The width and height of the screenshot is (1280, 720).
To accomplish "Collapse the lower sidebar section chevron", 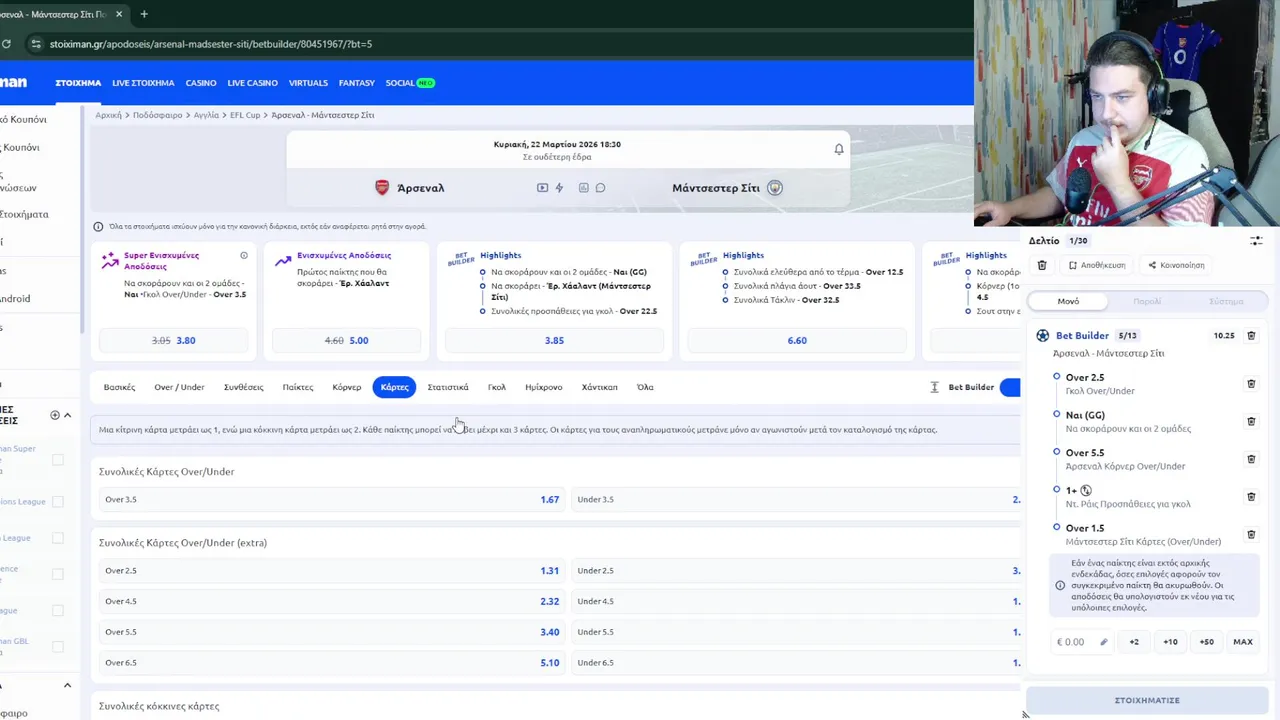I will click(x=67, y=686).
